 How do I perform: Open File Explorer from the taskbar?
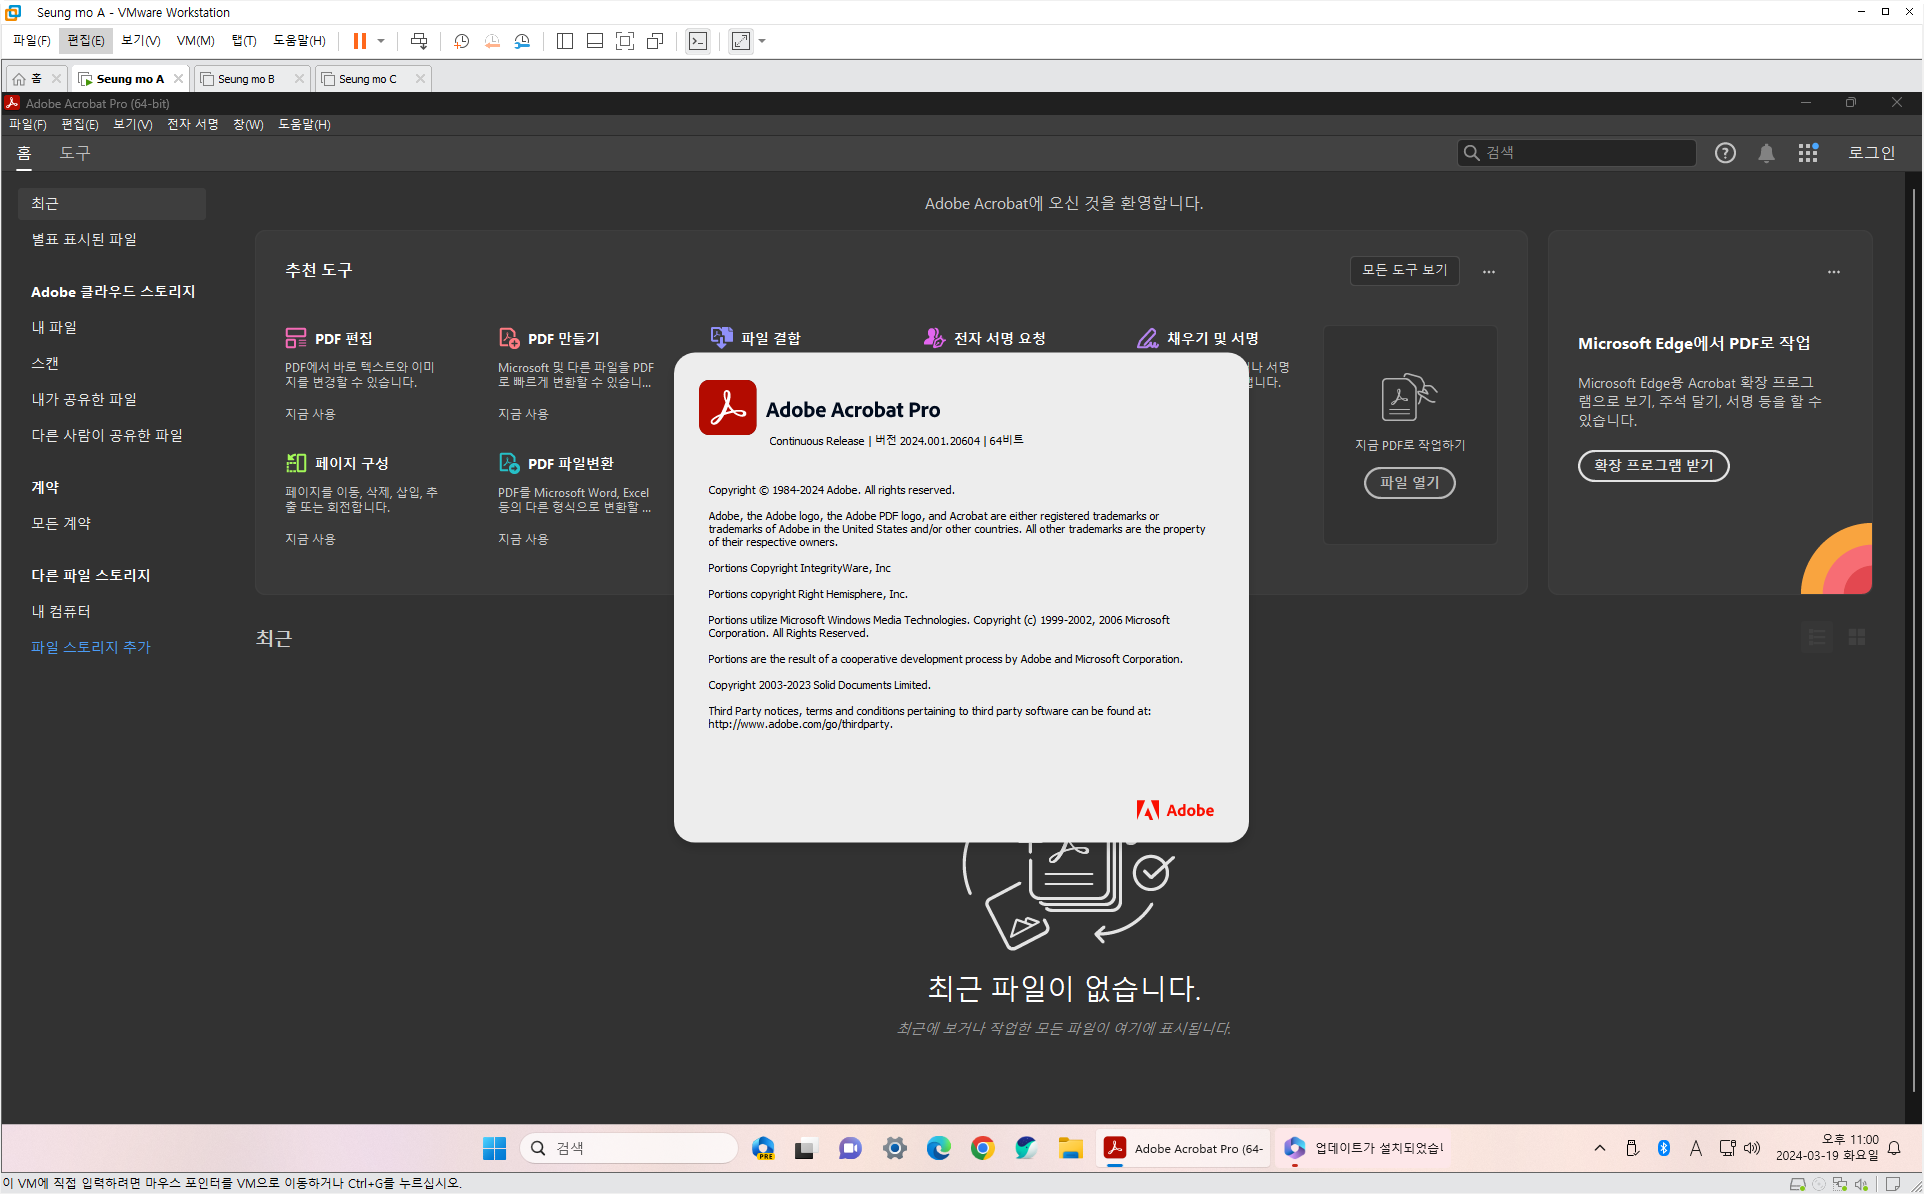click(1070, 1148)
